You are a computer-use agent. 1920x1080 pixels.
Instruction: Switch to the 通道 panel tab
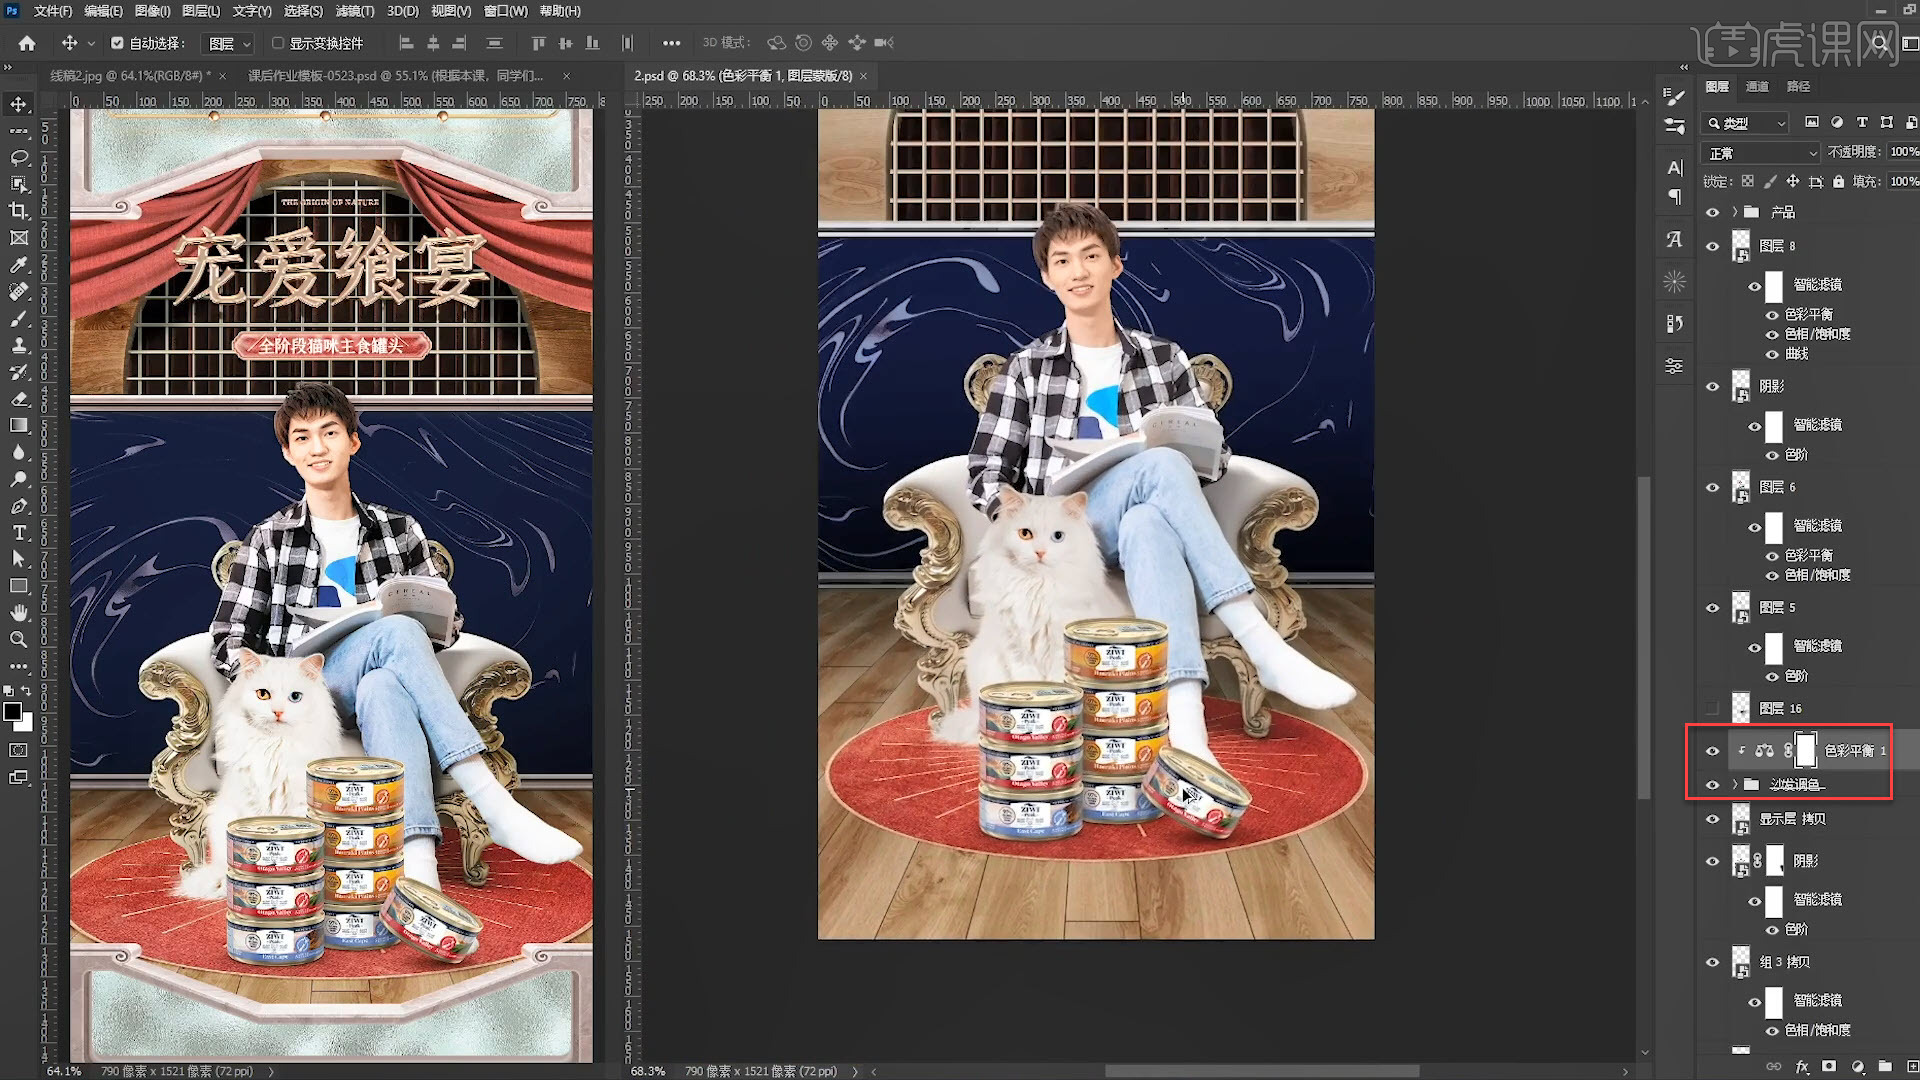[1757, 87]
